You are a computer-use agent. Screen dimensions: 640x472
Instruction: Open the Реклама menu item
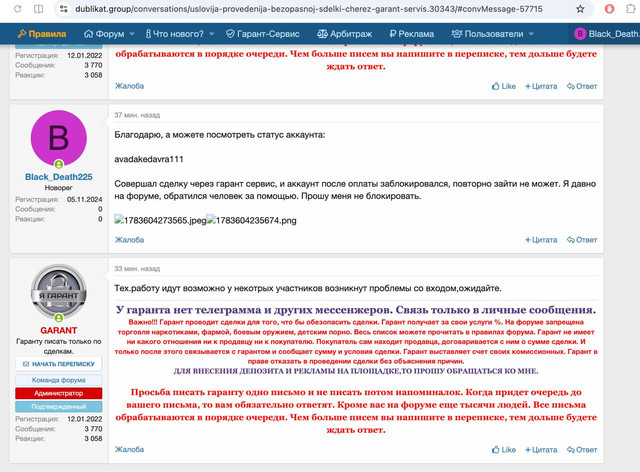(x=411, y=34)
